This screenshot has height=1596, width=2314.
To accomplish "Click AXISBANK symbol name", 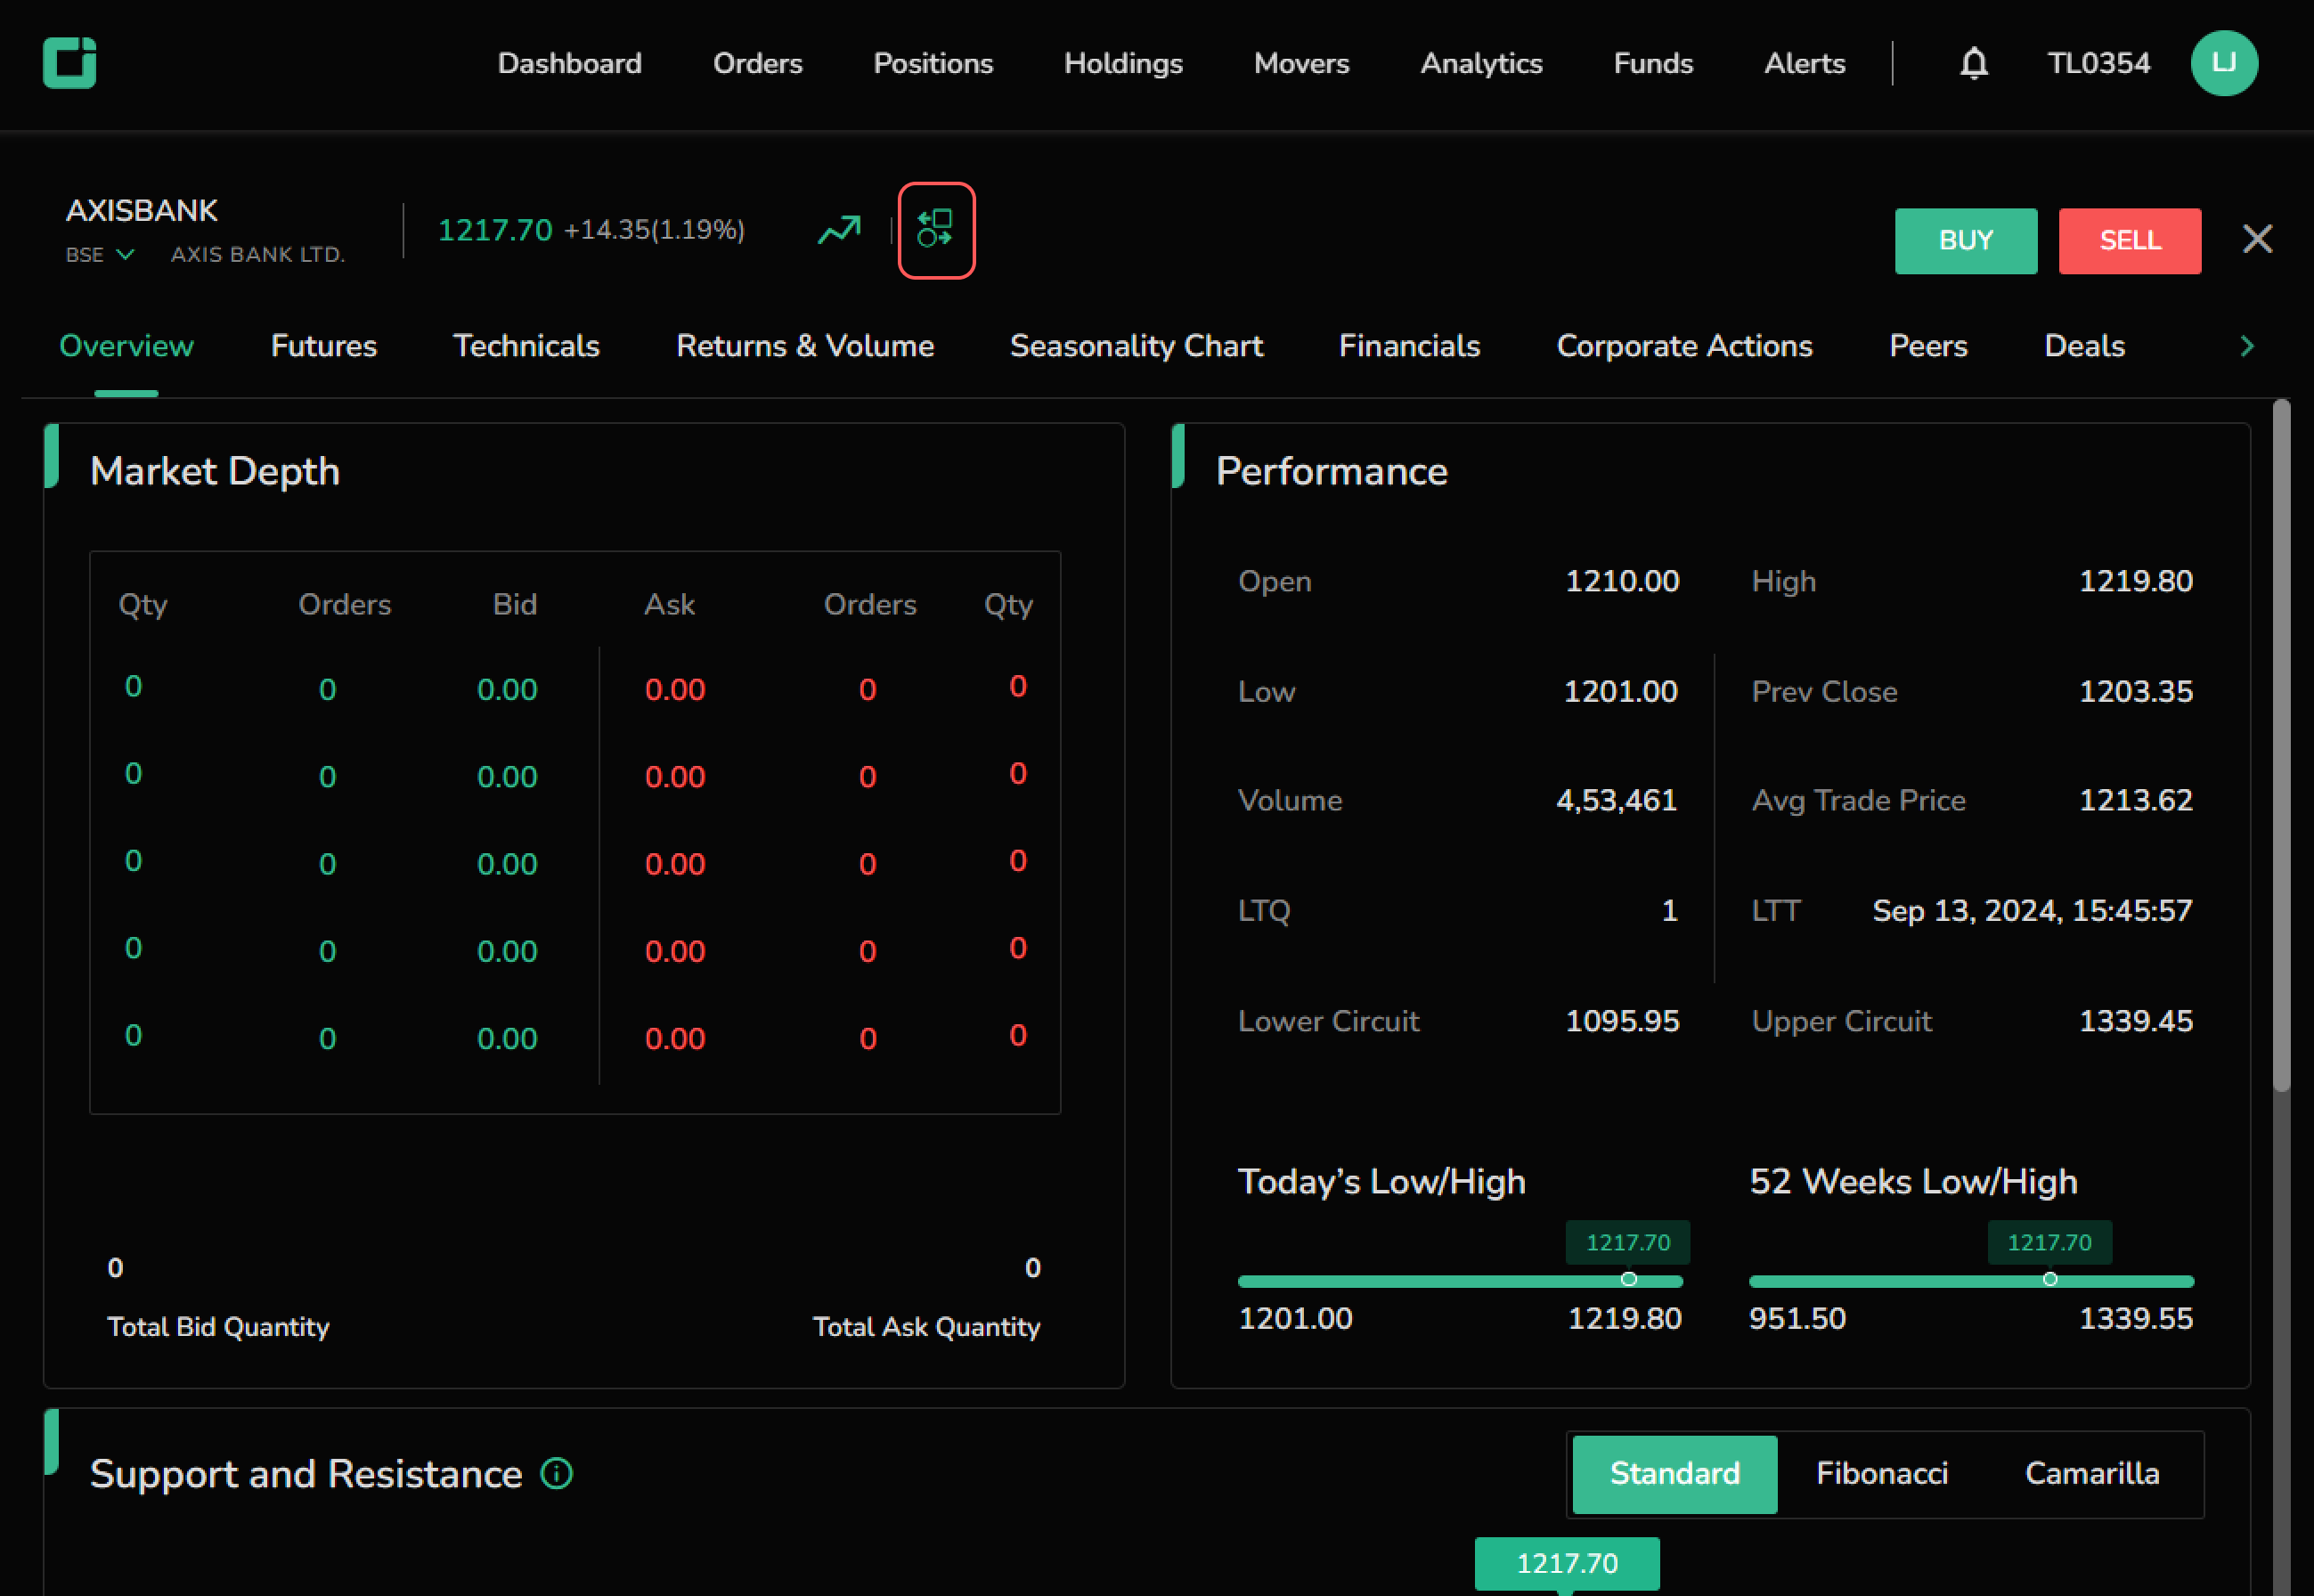I will tap(141, 211).
